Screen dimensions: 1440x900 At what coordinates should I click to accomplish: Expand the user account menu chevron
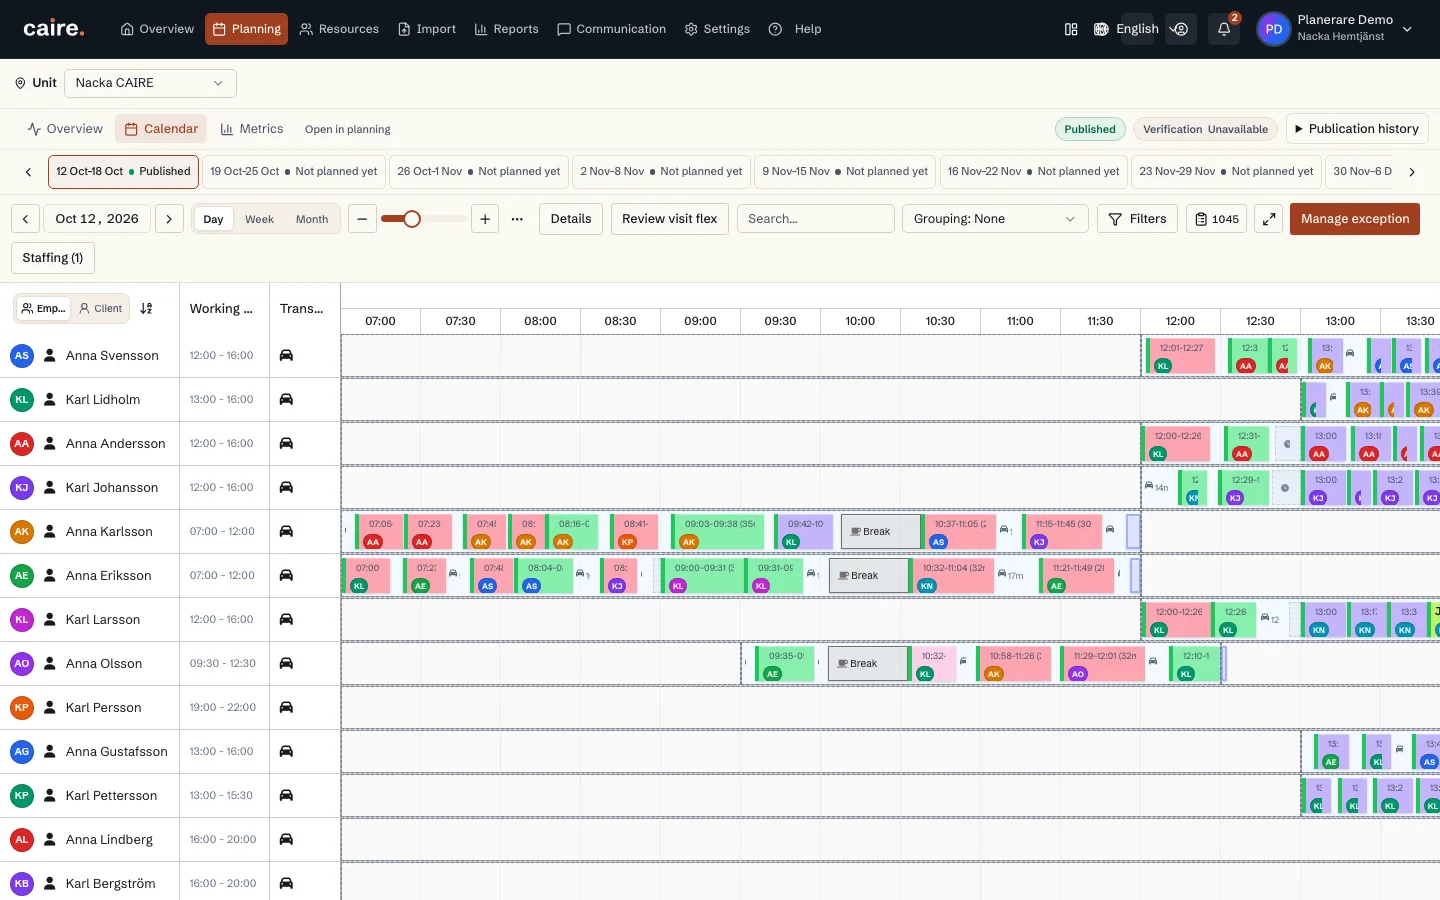click(1407, 29)
